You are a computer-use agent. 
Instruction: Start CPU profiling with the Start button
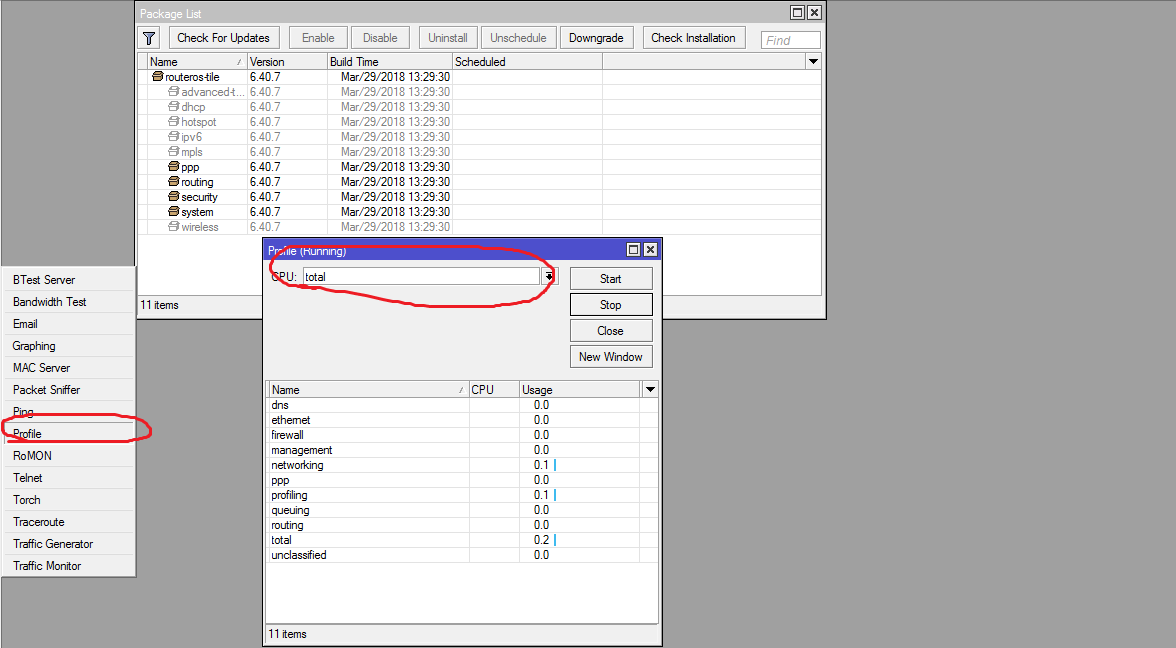point(610,278)
